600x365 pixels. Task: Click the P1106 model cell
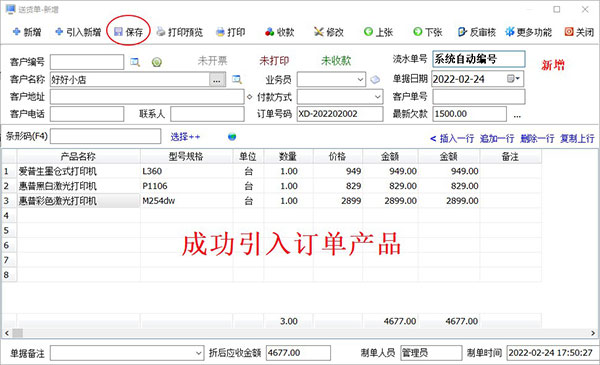pyautogui.click(x=186, y=186)
